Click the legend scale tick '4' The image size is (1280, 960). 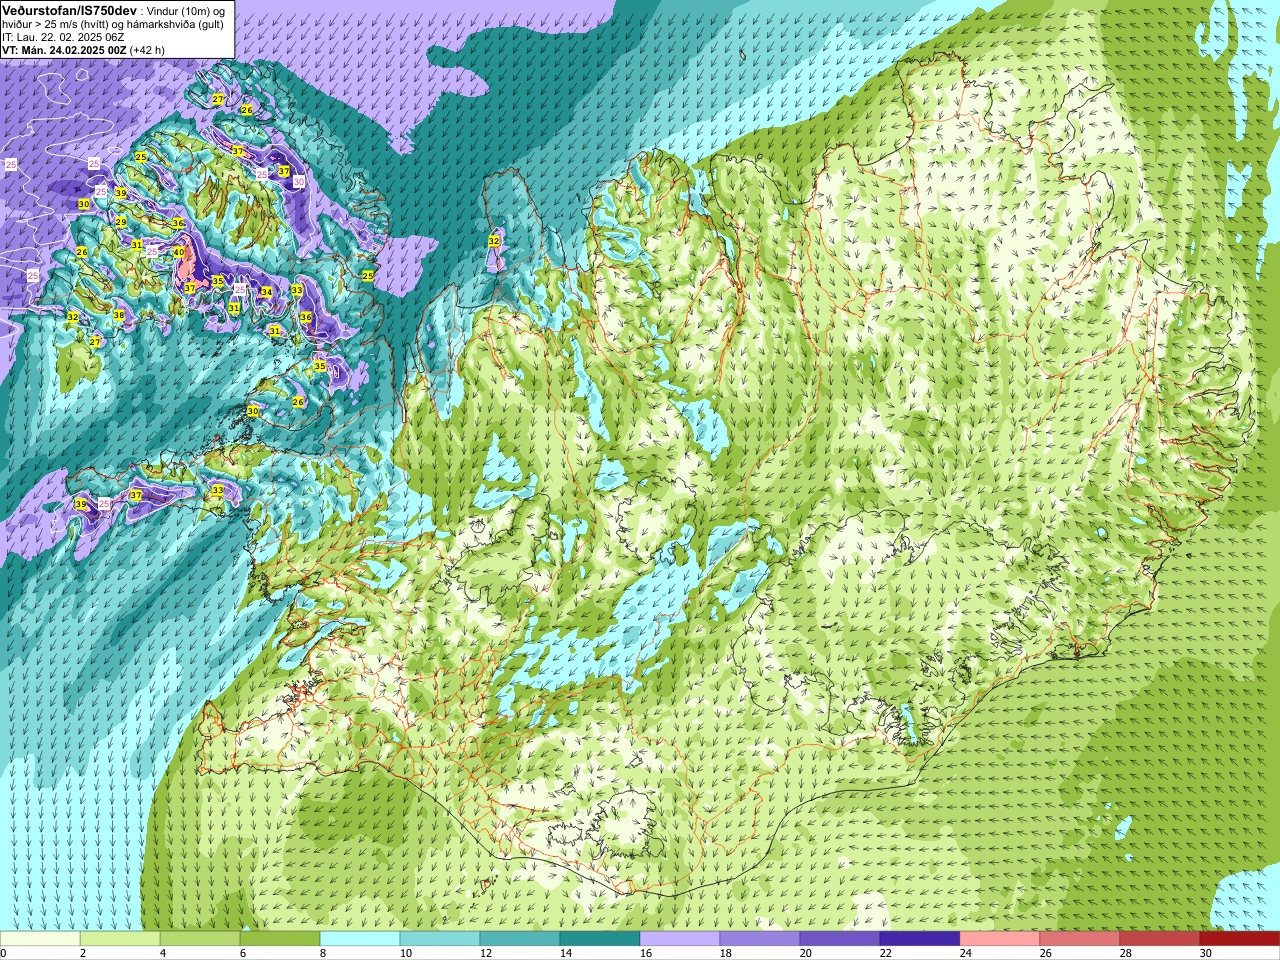click(x=163, y=953)
